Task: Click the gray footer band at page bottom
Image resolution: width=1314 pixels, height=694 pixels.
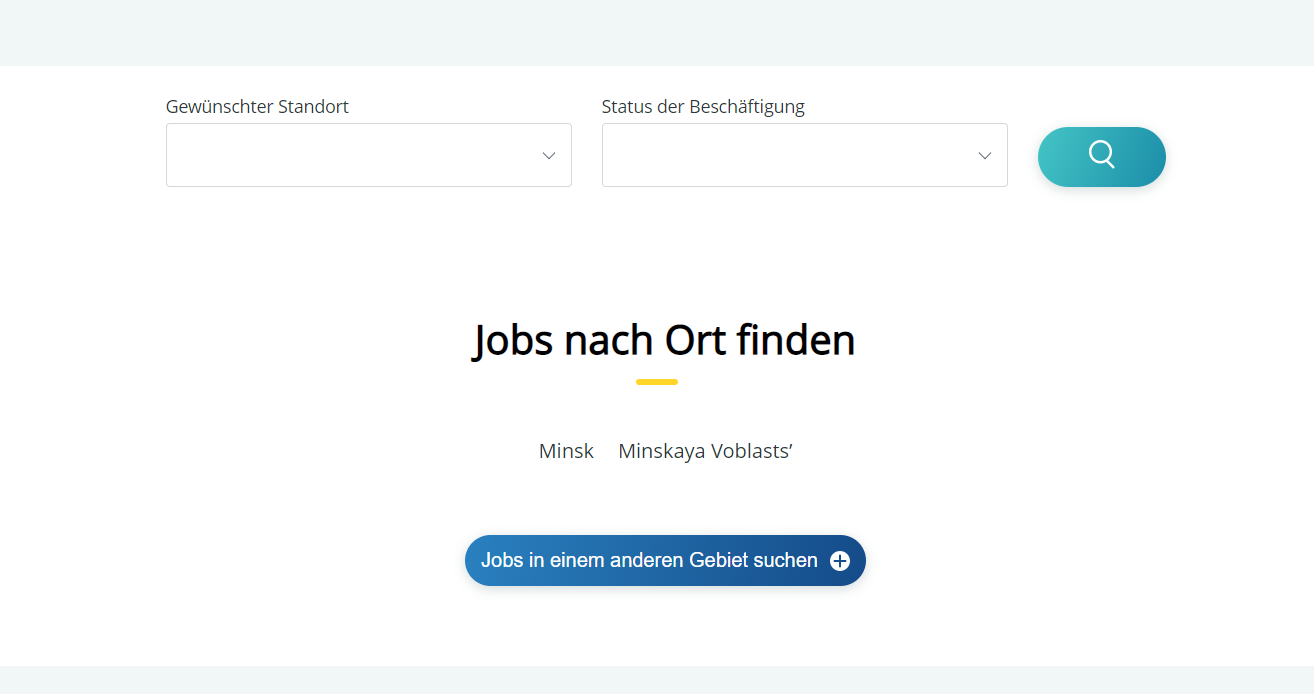Action: point(657,680)
